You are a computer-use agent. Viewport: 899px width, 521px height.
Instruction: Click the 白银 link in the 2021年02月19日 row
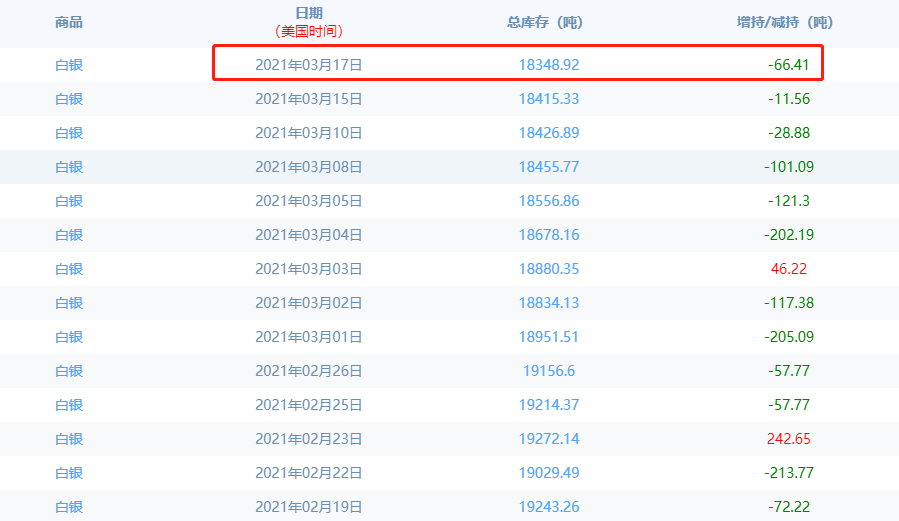pyautogui.click(x=69, y=507)
